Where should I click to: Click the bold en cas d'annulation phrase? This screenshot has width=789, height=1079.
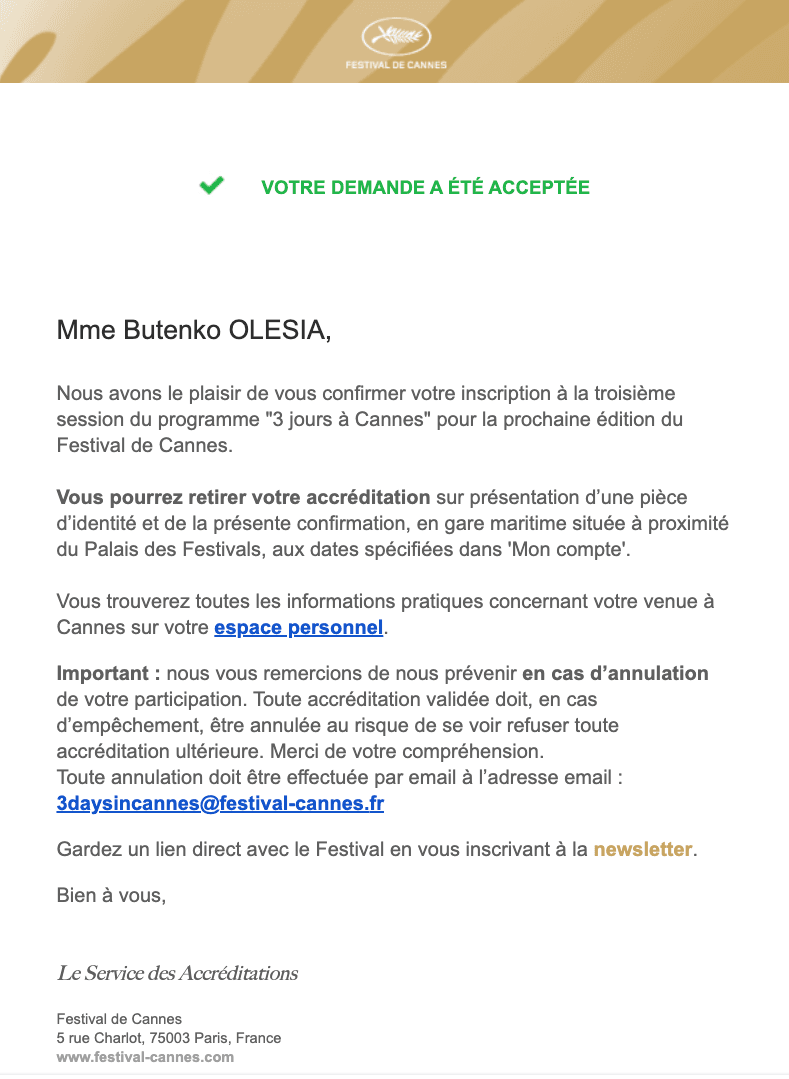click(x=615, y=673)
